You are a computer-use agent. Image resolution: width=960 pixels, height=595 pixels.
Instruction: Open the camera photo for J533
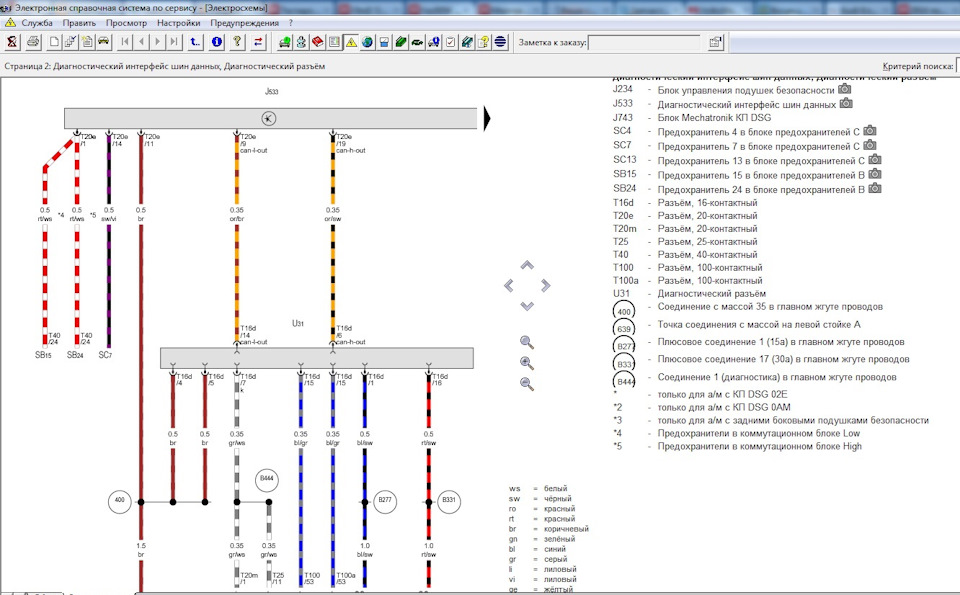(847, 103)
